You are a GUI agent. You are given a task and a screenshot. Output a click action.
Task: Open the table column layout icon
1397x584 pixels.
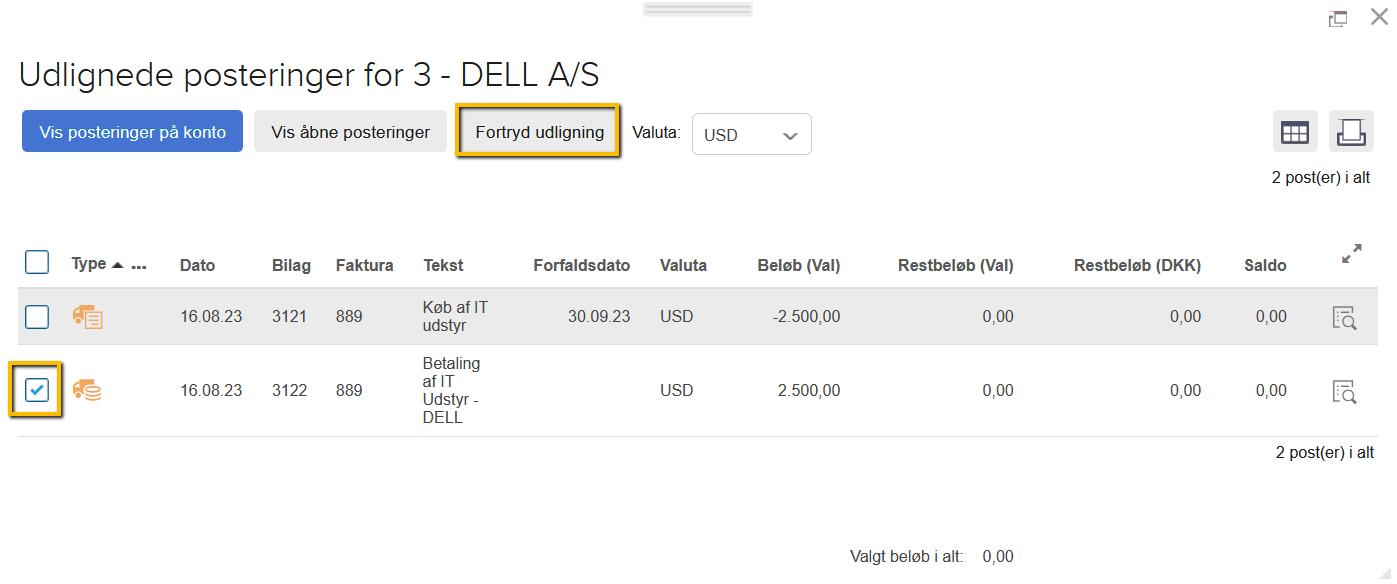tap(1295, 132)
